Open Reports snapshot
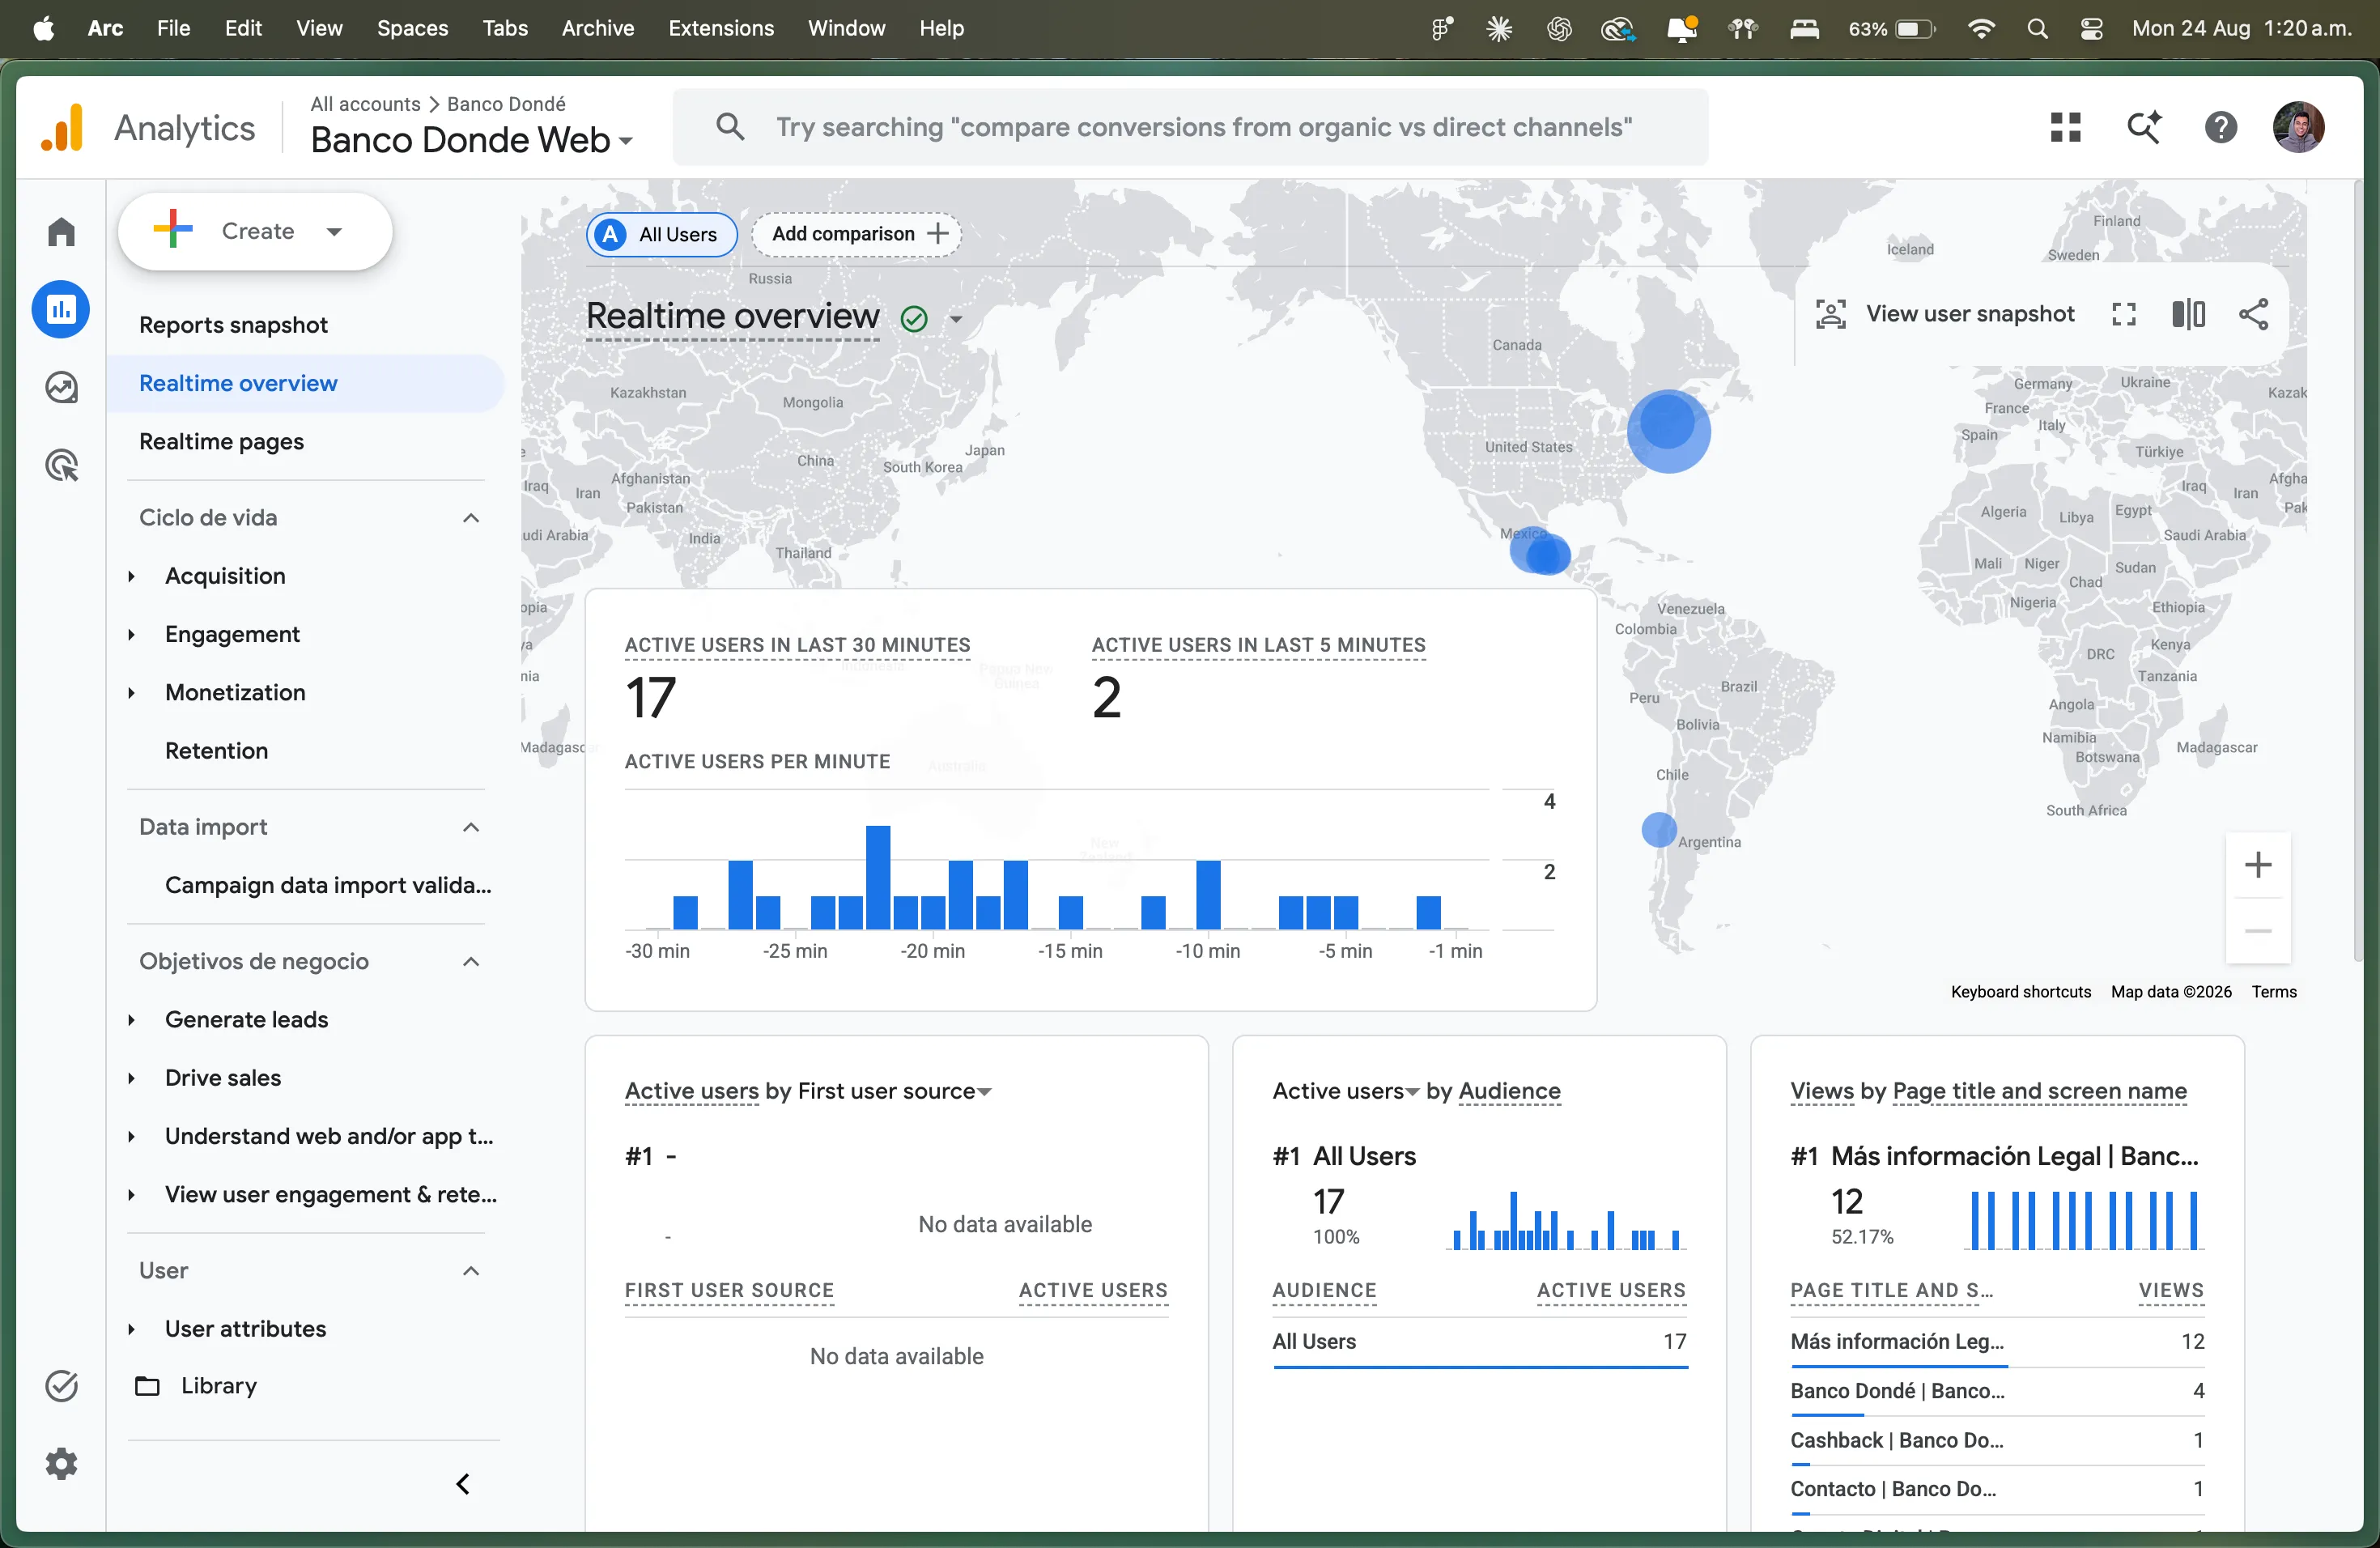 pos(233,324)
